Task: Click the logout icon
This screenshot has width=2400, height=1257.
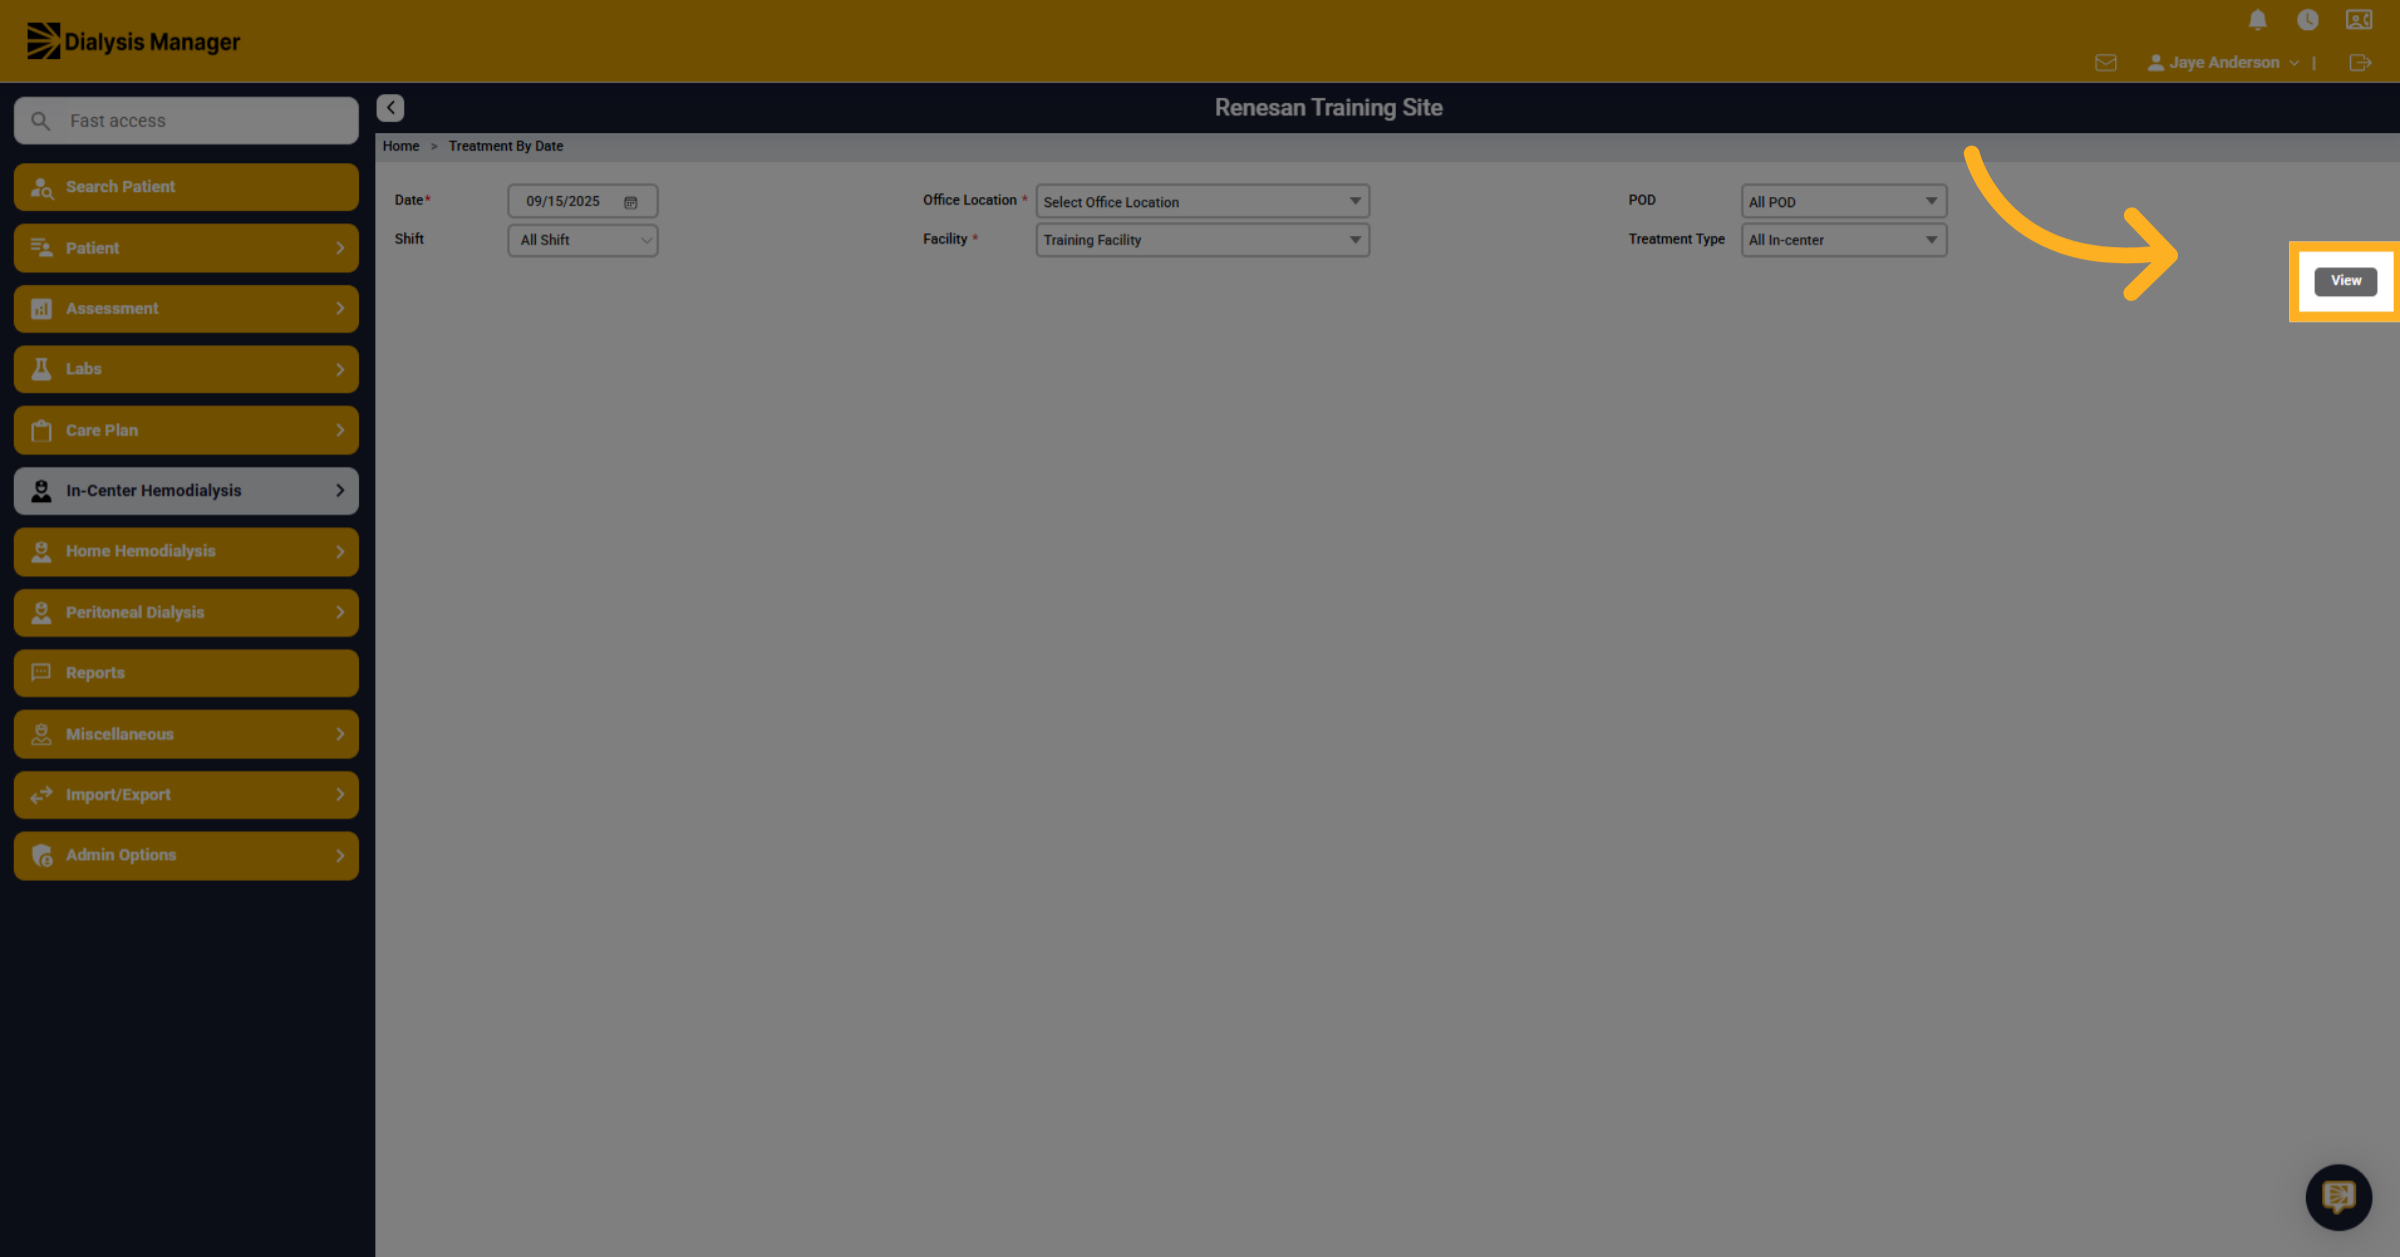Action: point(2360,63)
